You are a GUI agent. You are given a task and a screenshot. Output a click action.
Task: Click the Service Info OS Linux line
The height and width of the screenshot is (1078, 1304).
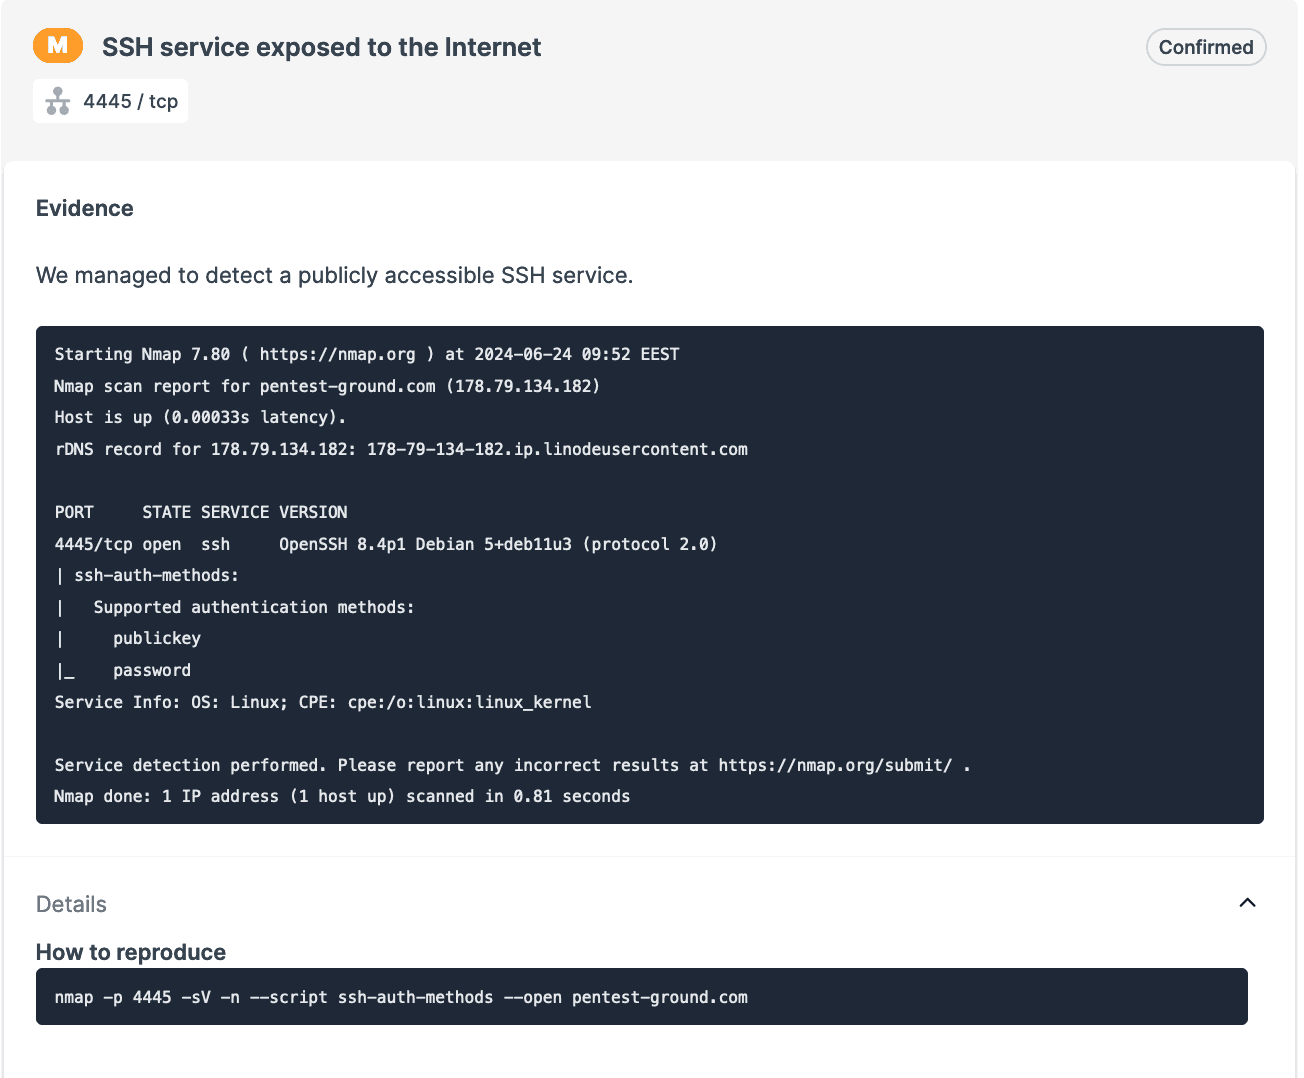click(x=322, y=702)
